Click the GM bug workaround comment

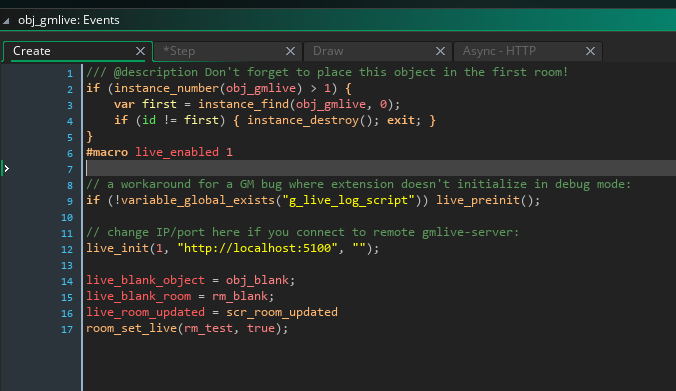click(x=359, y=185)
